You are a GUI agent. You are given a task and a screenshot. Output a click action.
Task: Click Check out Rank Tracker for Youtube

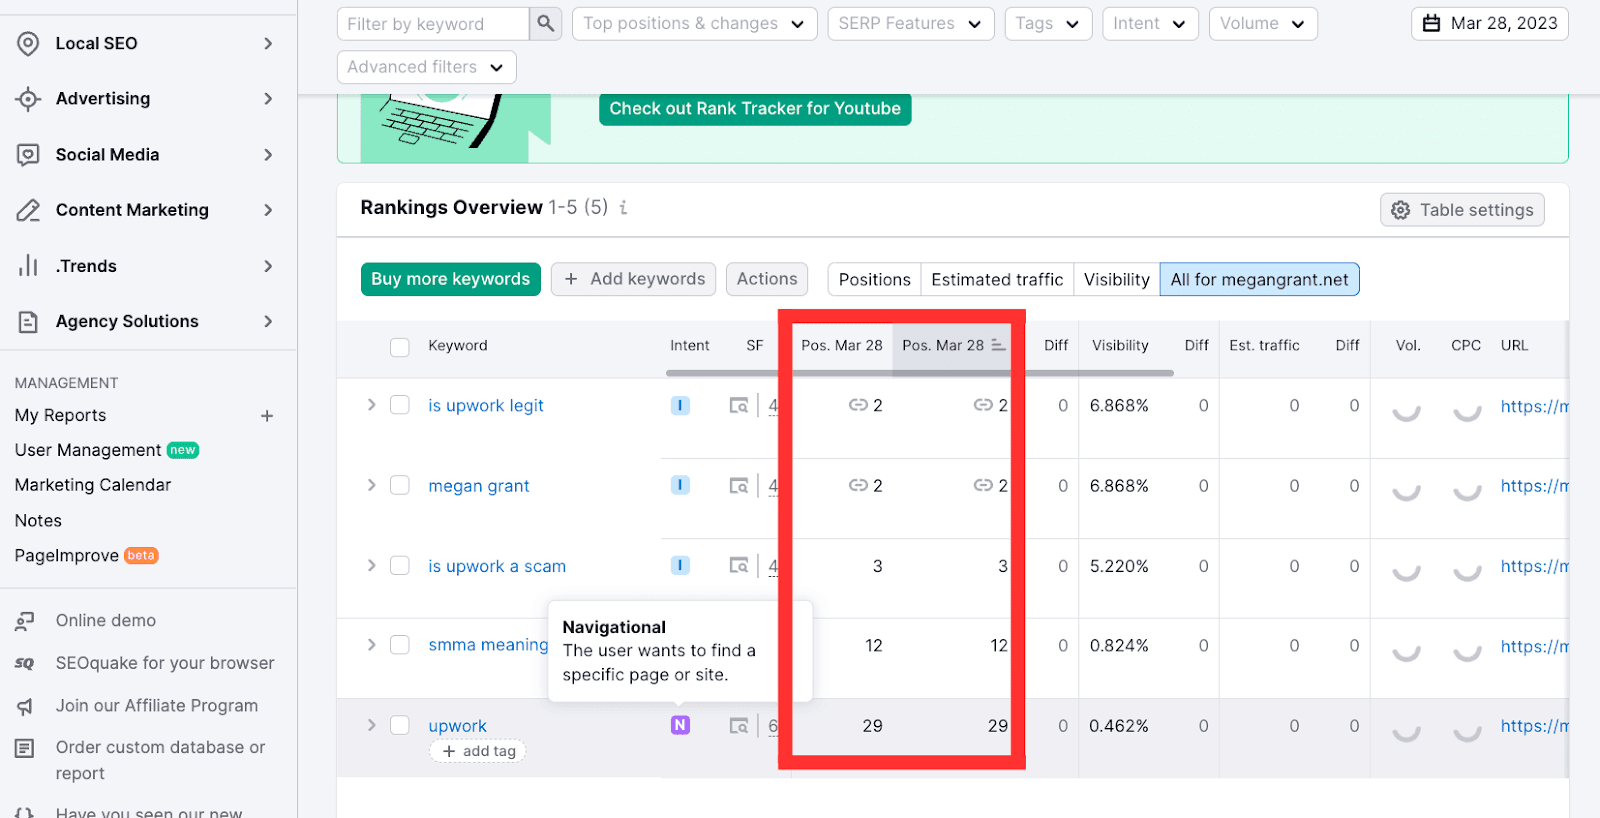pos(755,108)
